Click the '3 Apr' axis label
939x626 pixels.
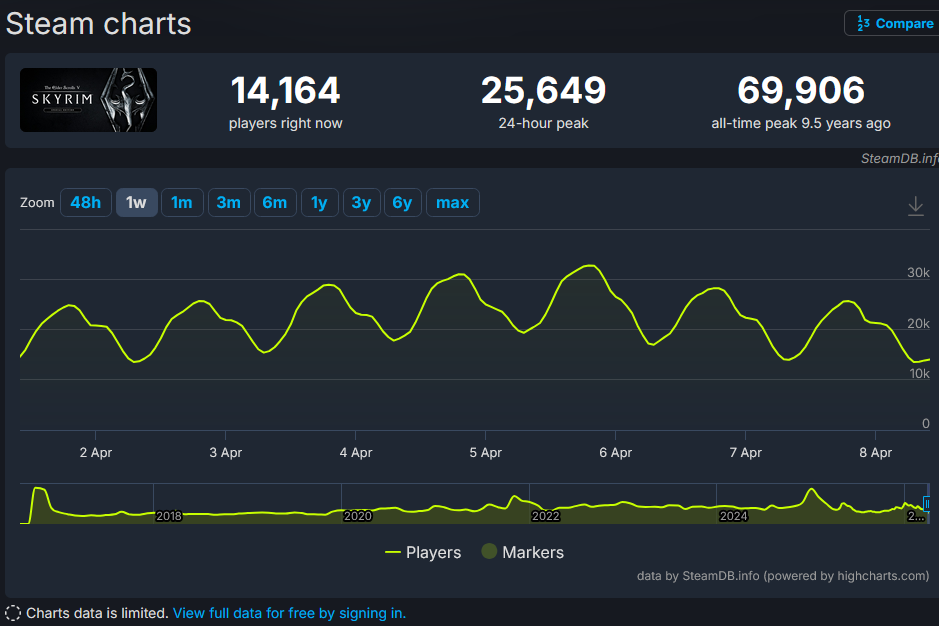226,453
